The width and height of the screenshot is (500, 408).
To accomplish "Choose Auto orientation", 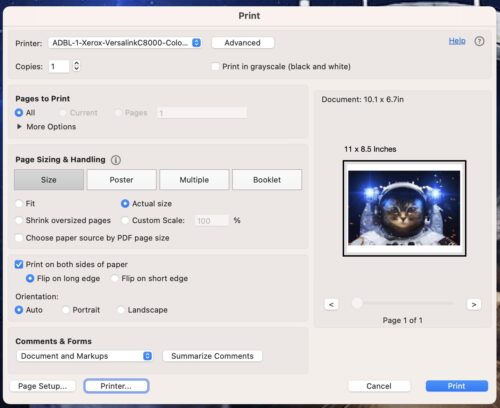I will [19, 310].
